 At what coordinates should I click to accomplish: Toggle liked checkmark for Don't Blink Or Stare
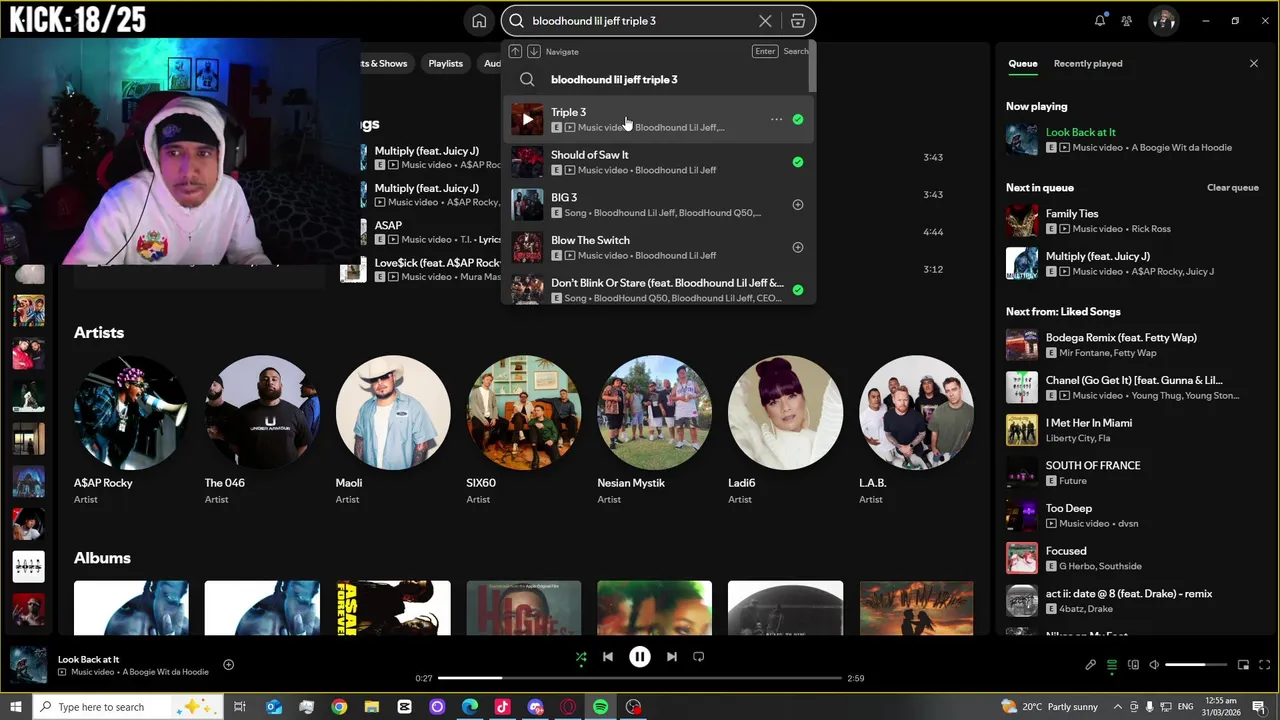pyautogui.click(x=798, y=290)
